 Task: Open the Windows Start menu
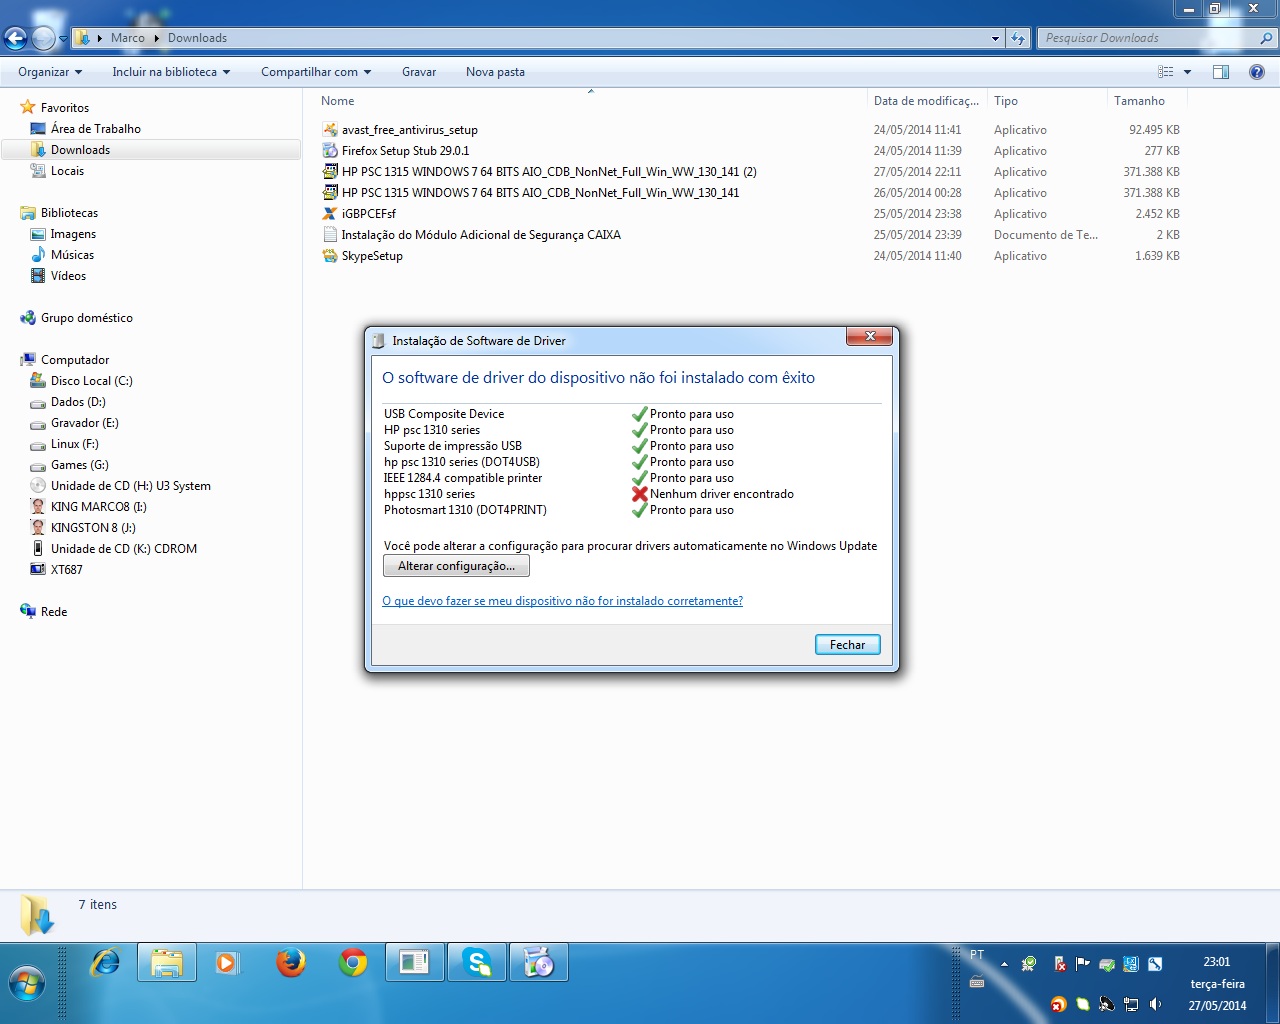[27, 983]
